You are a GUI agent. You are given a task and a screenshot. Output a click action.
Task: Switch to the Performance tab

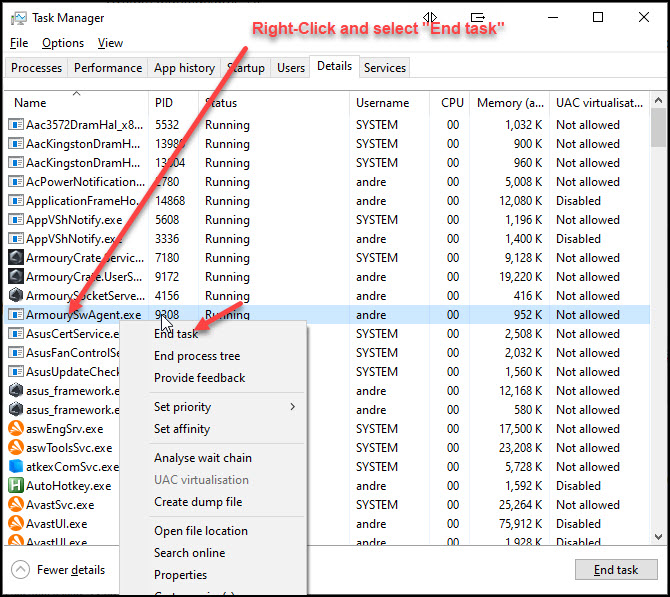108,68
